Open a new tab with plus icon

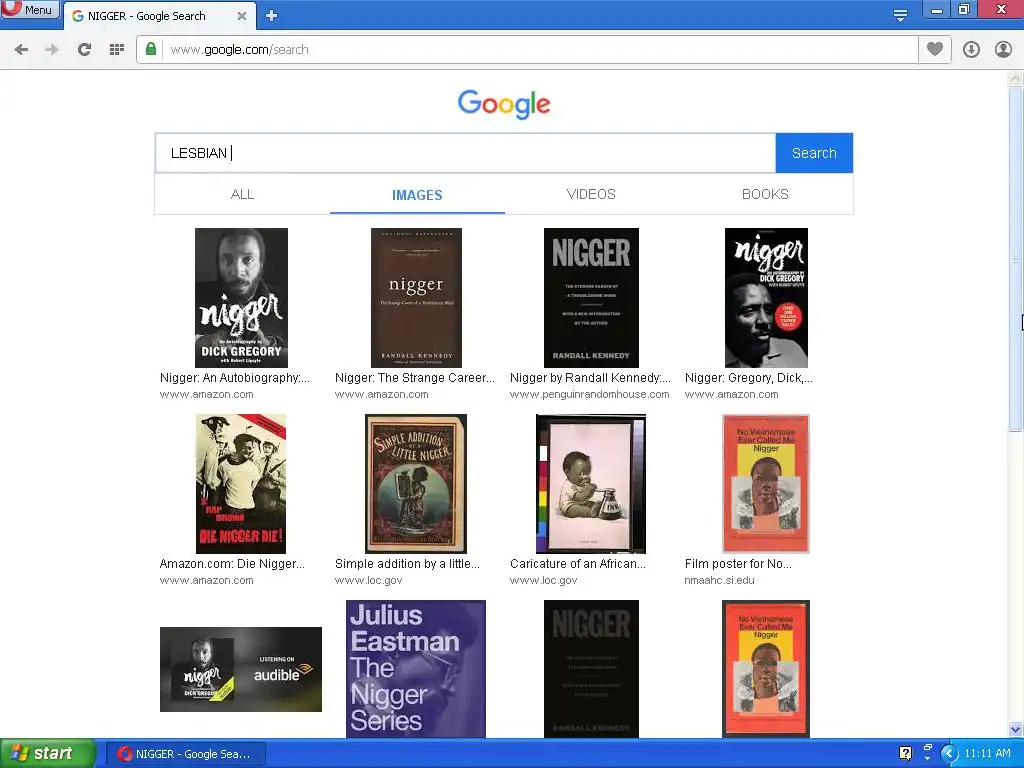point(272,16)
